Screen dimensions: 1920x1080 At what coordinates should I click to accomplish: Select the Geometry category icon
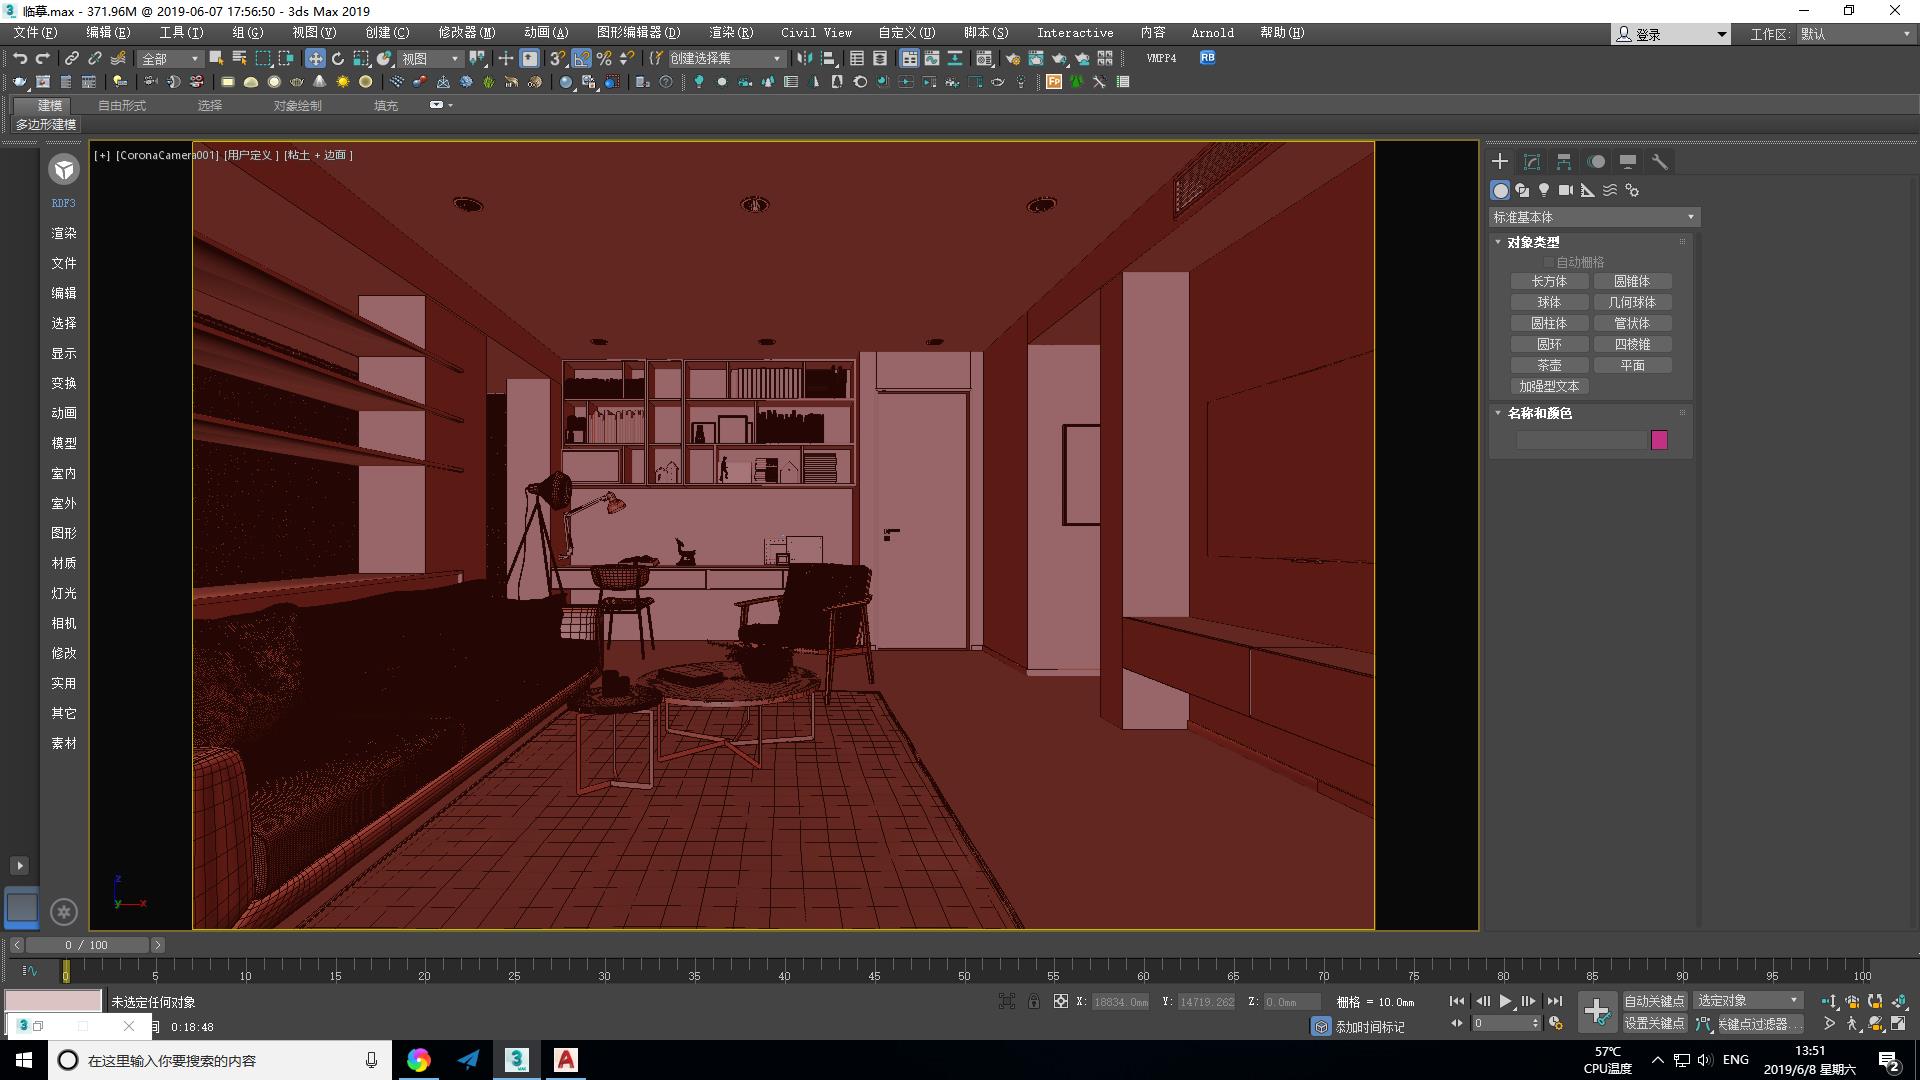point(1500,190)
